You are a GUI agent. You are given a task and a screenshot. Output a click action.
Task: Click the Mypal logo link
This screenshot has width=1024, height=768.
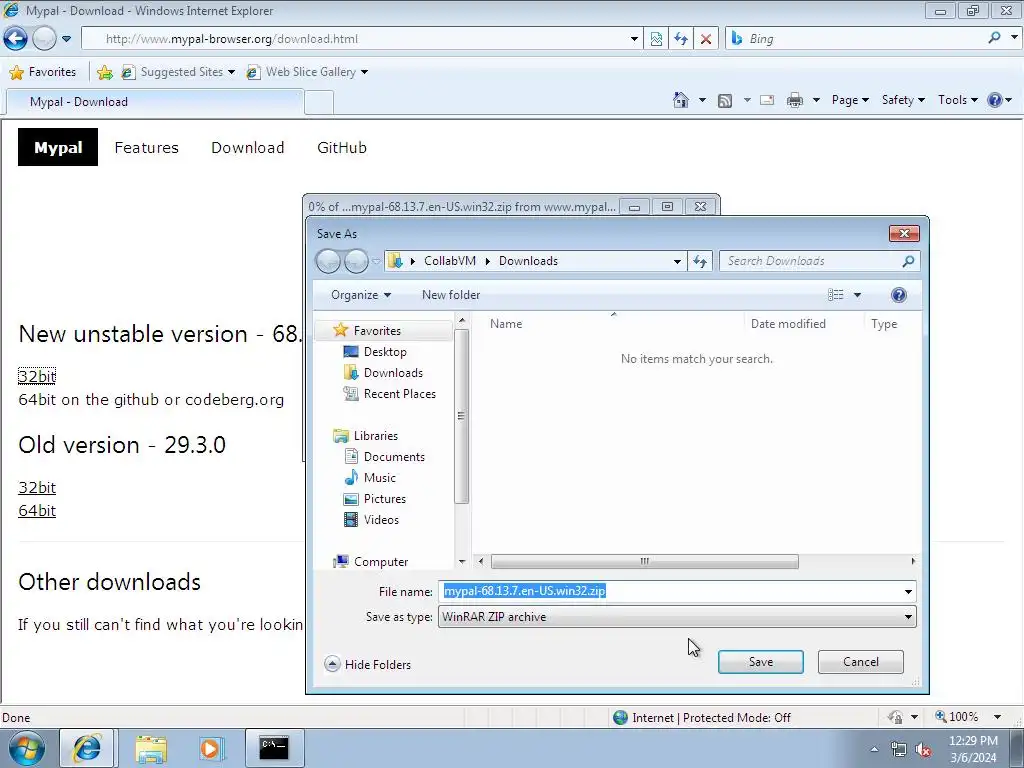click(x=58, y=148)
